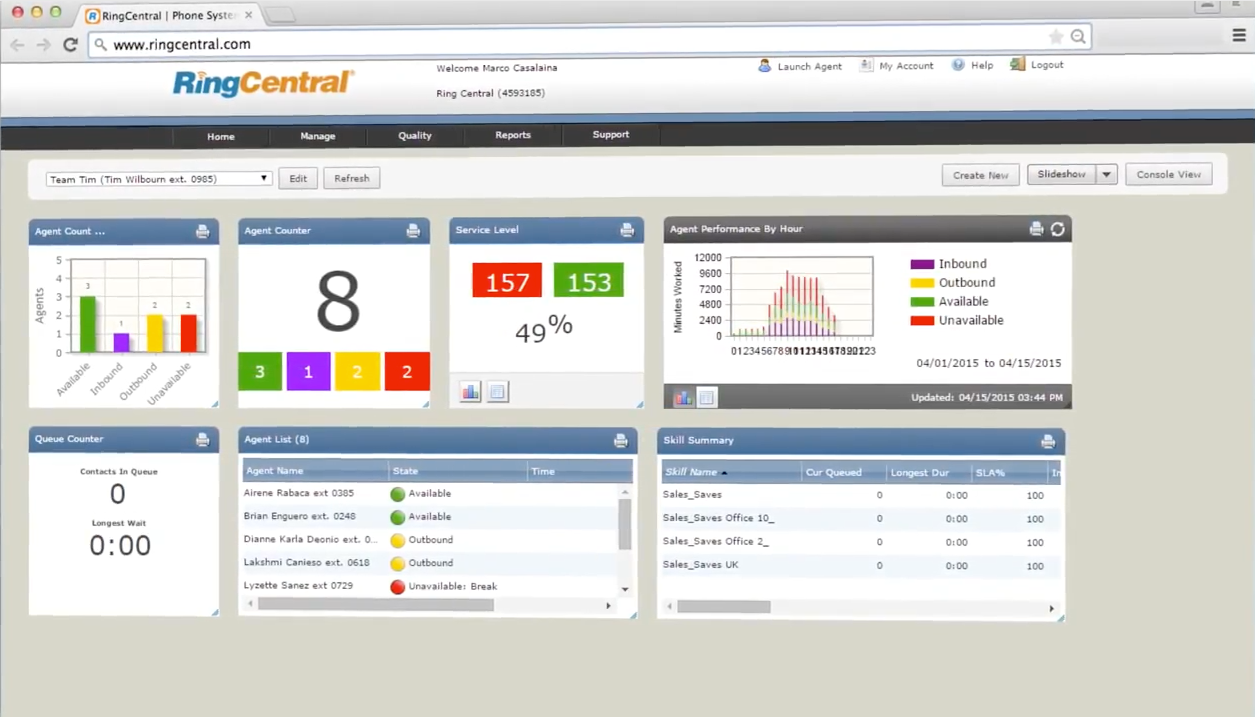Print the Agent Performance By Hour widget

pyautogui.click(x=1036, y=229)
